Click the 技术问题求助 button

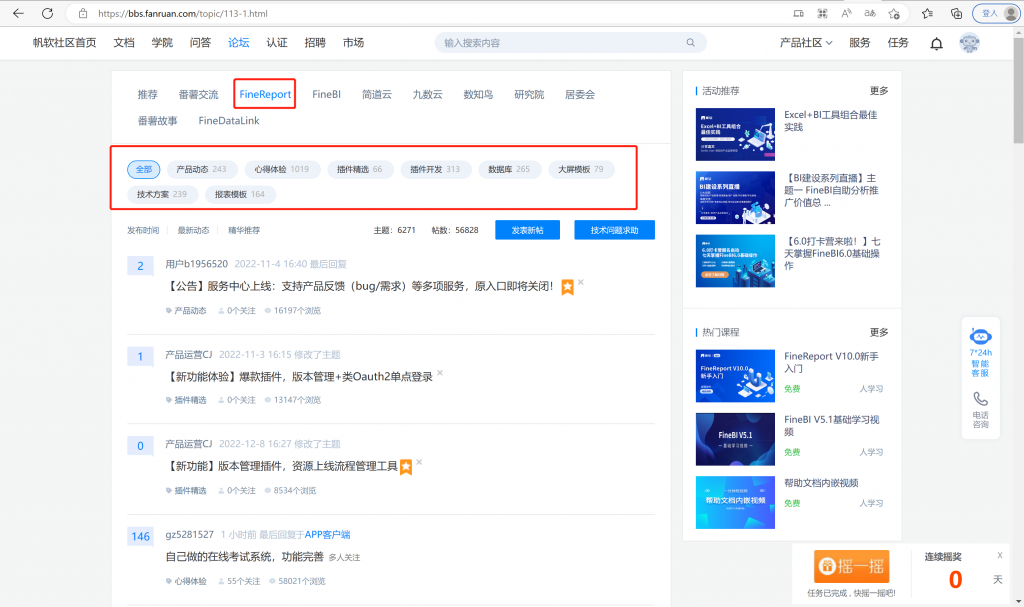click(x=615, y=230)
